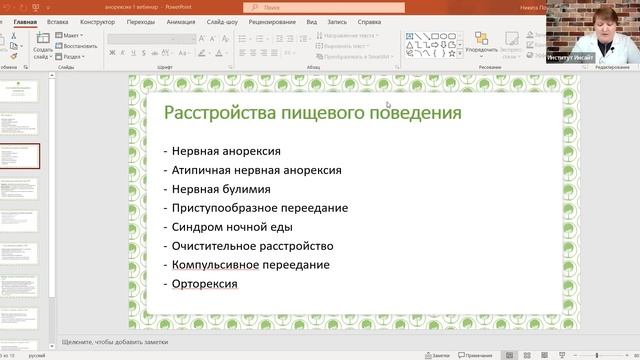Open Выровнять текст dropdown
Viewport: 640px width, 360px height.
343,46
